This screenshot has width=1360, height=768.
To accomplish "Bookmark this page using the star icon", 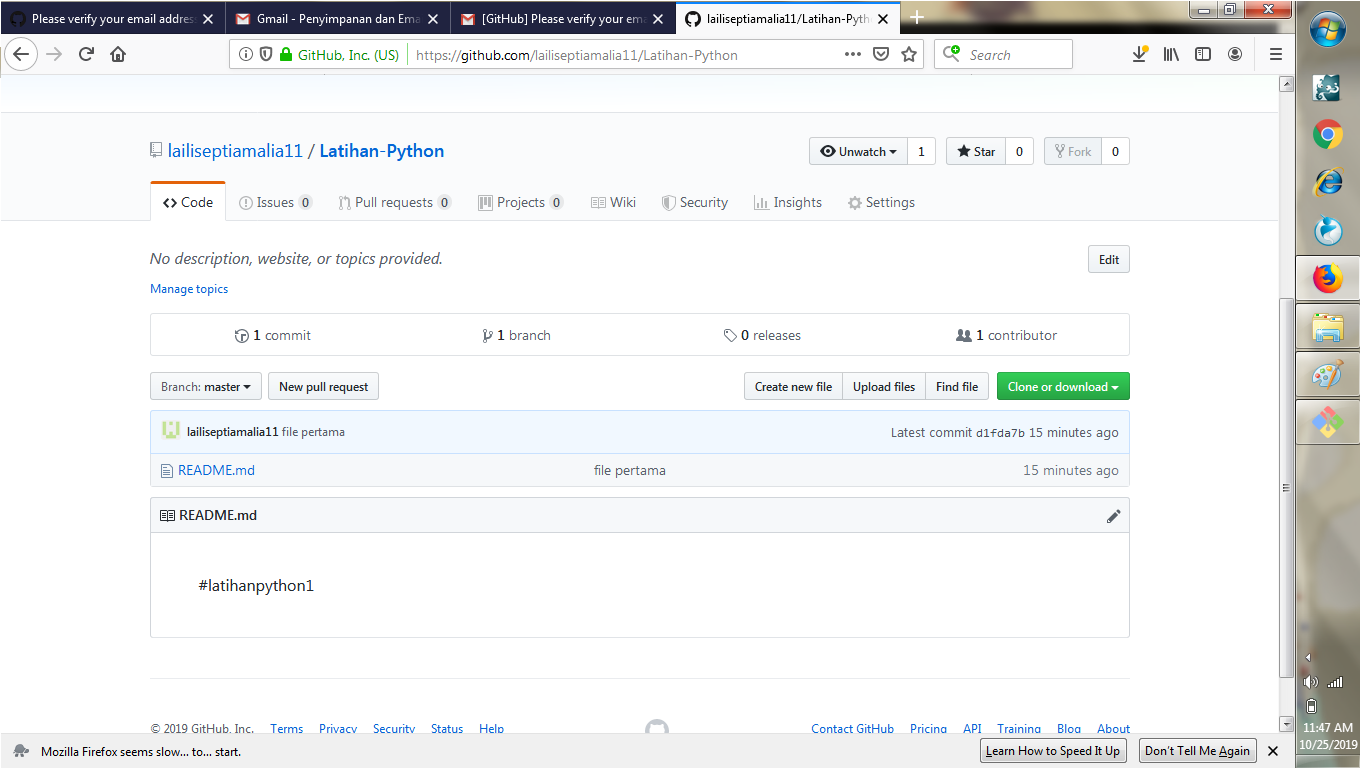I will tap(910, 54).
